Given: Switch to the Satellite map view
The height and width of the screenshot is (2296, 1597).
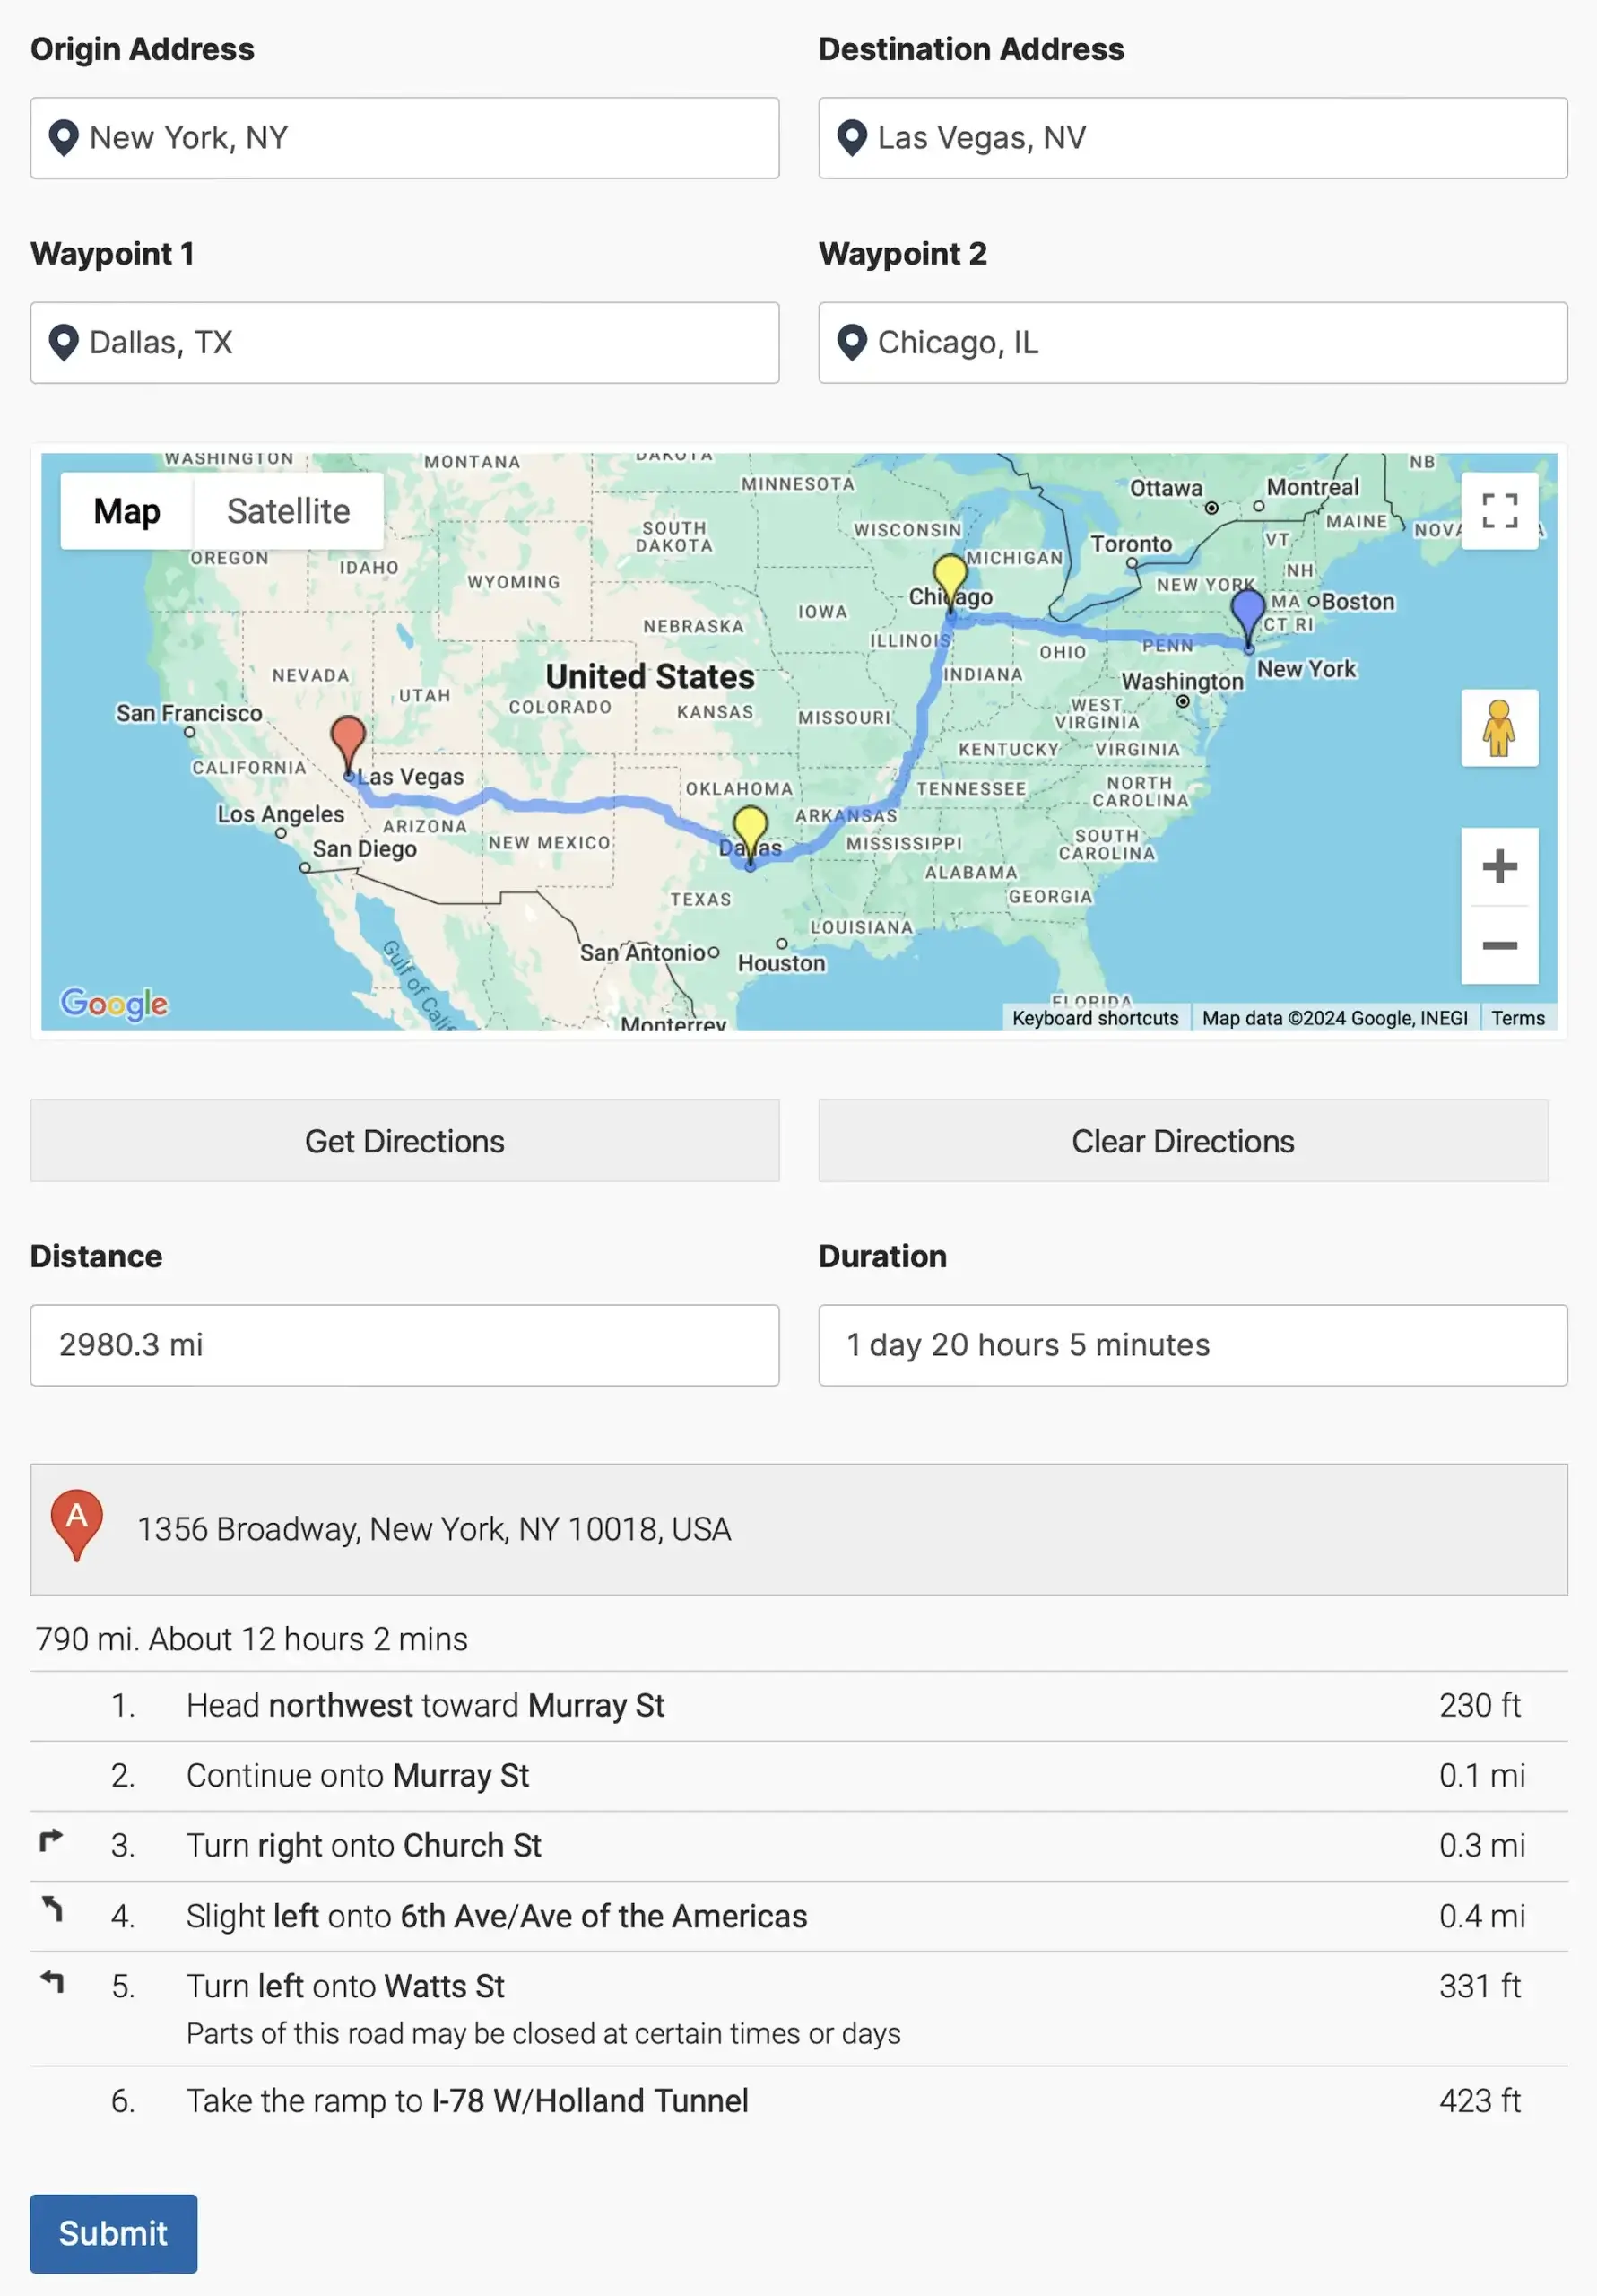Looking at the screenshot, I should click(x=288, y=511).
